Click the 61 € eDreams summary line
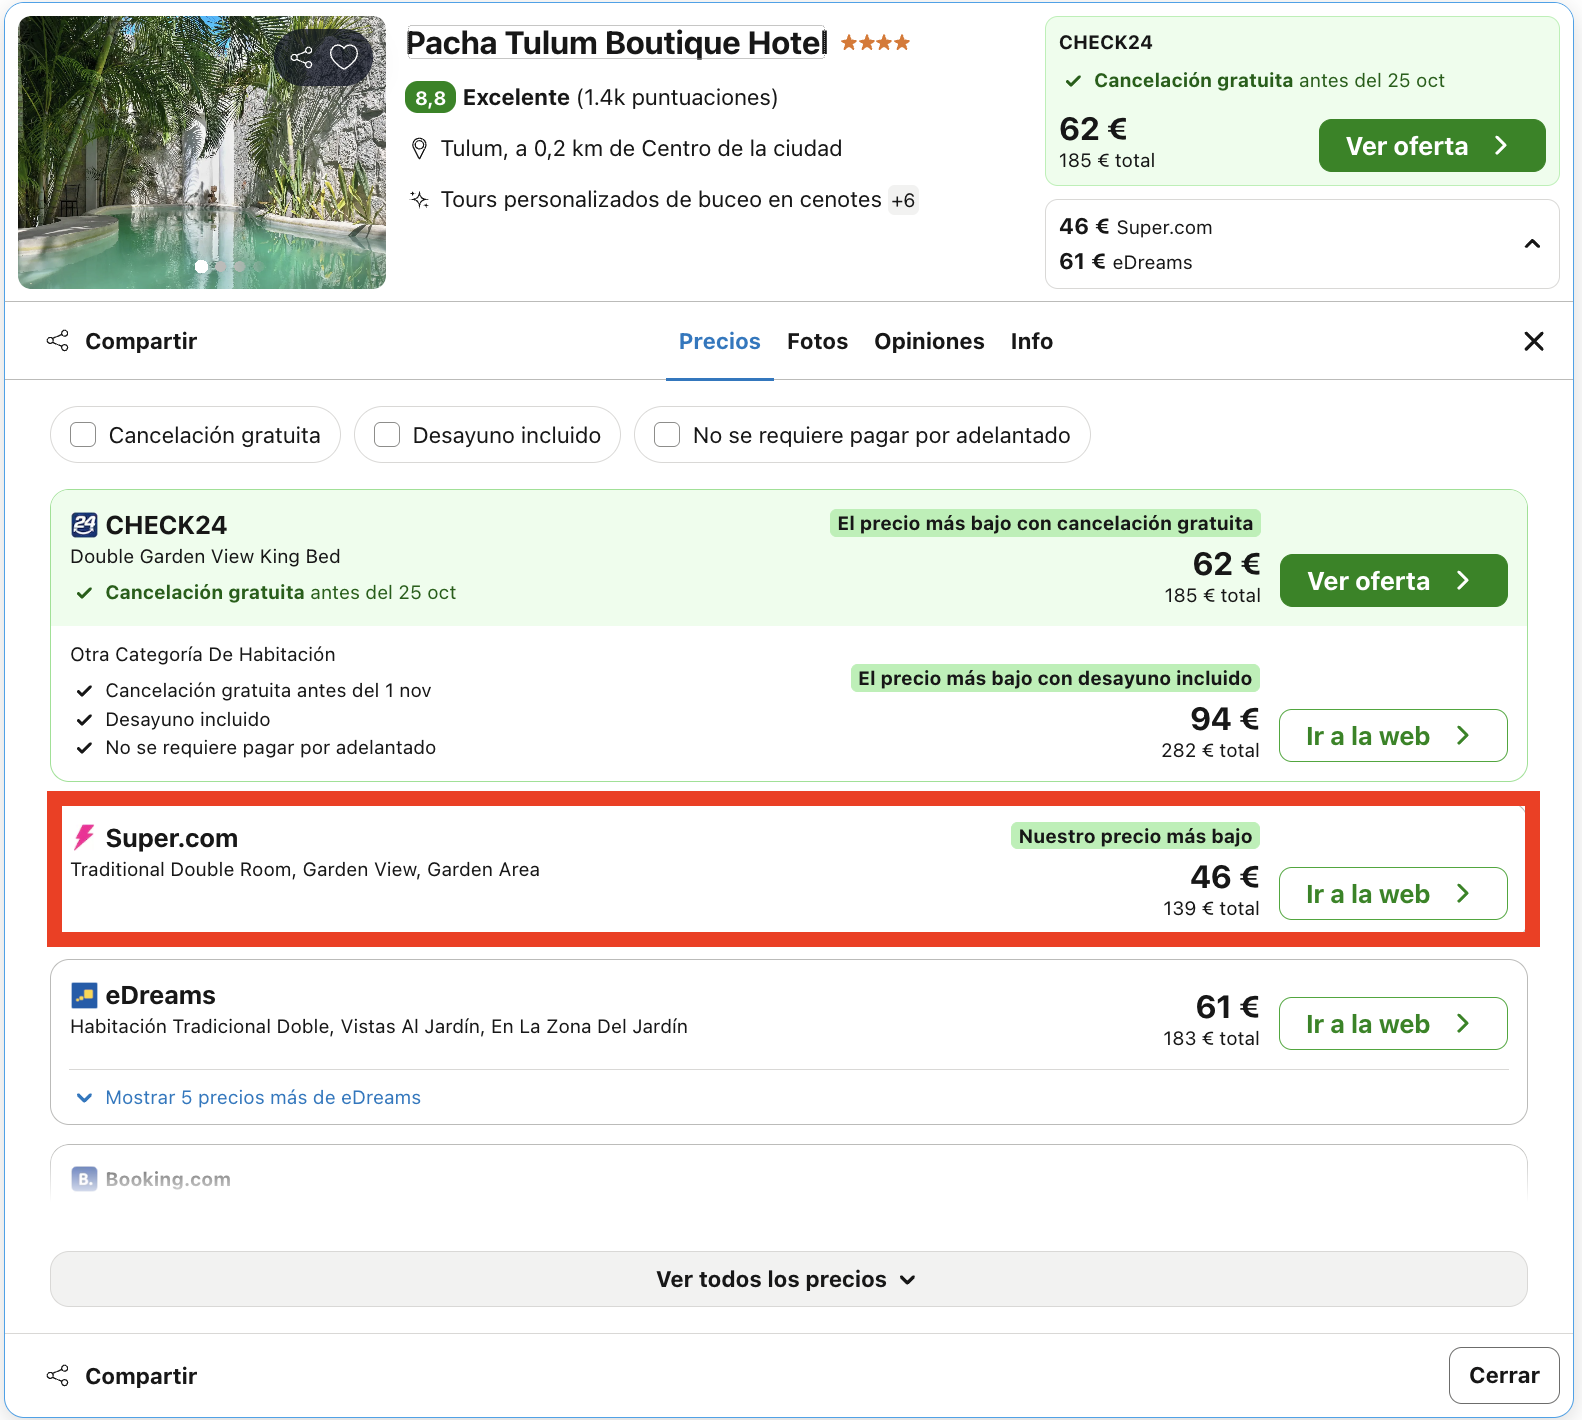The width and height of the screenshot is (1582, 1420). click(1126, 262)
